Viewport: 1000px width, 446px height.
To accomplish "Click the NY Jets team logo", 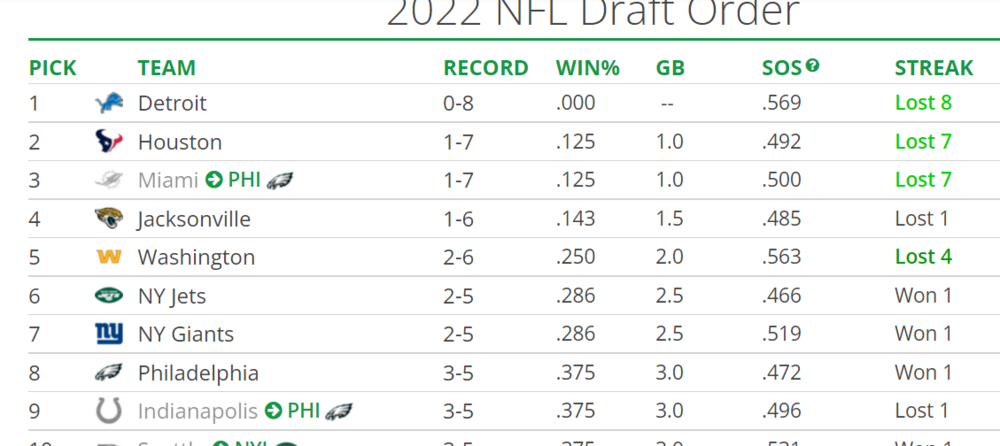I will 108,296.
